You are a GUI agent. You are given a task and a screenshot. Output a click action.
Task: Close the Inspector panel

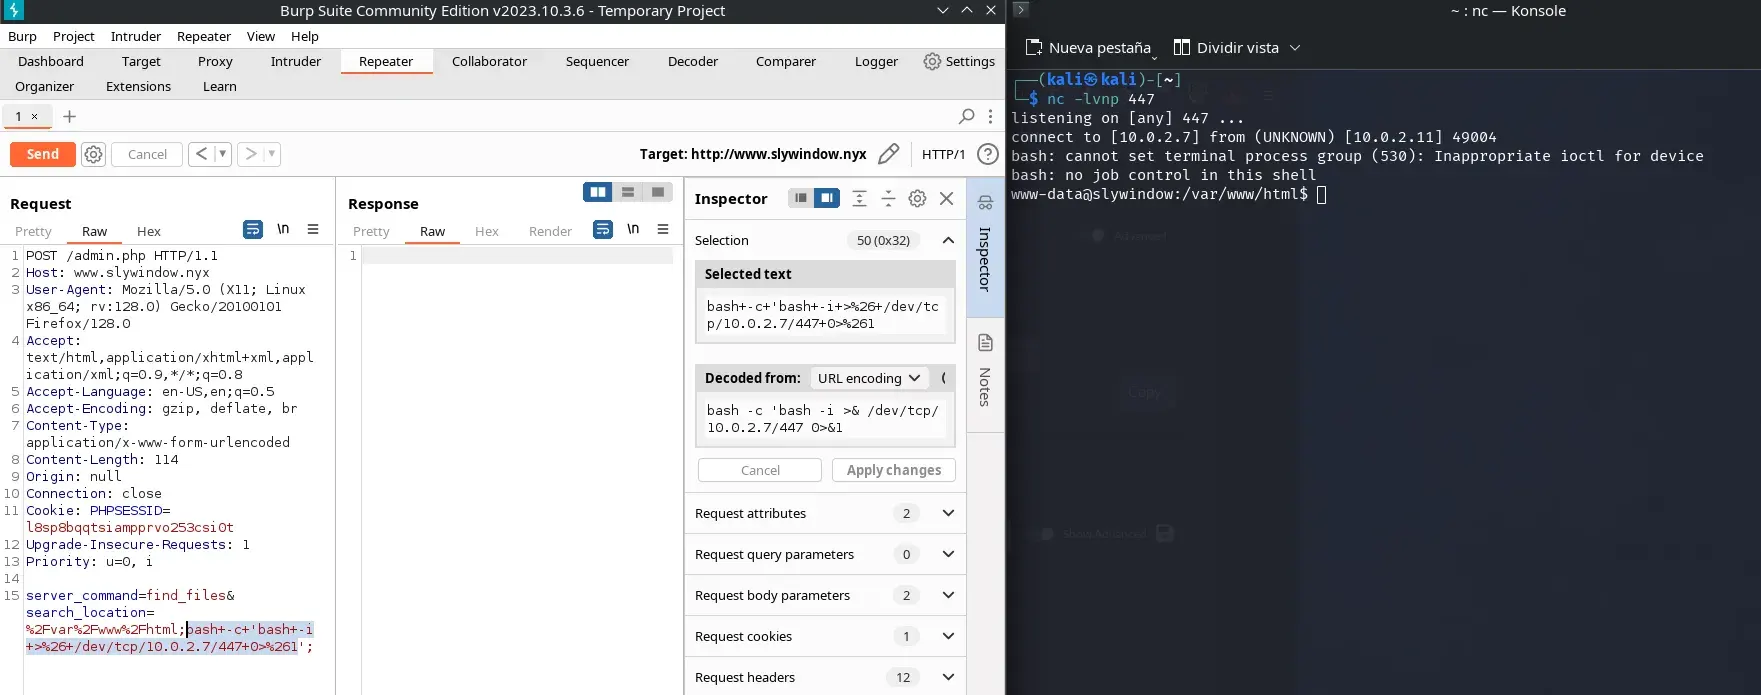(947, 199)
